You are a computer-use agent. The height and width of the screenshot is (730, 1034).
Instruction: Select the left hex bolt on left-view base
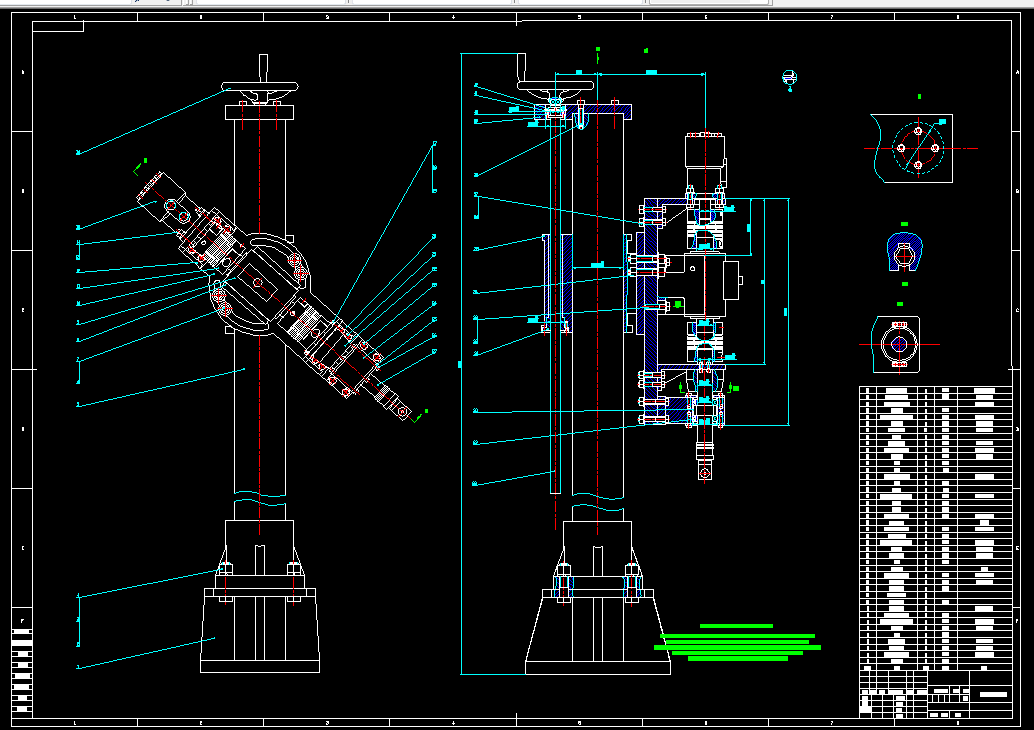[225, 568]
